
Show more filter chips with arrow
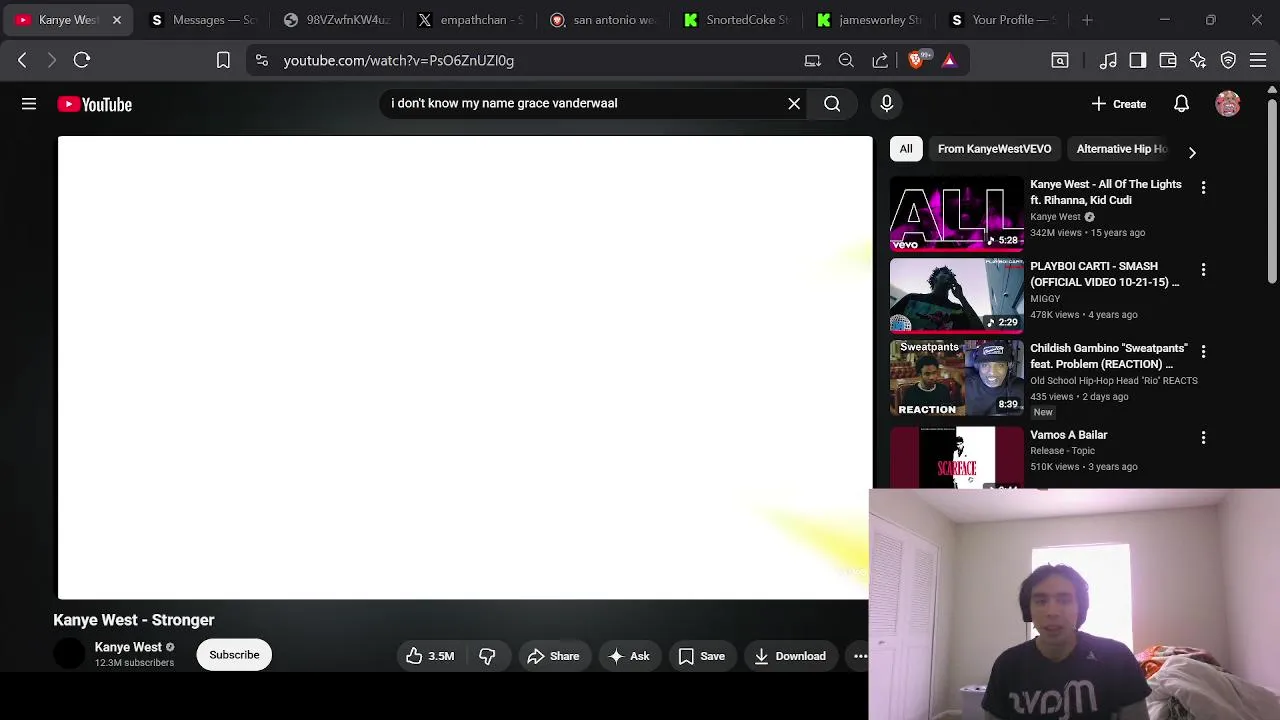point(1192,152)
